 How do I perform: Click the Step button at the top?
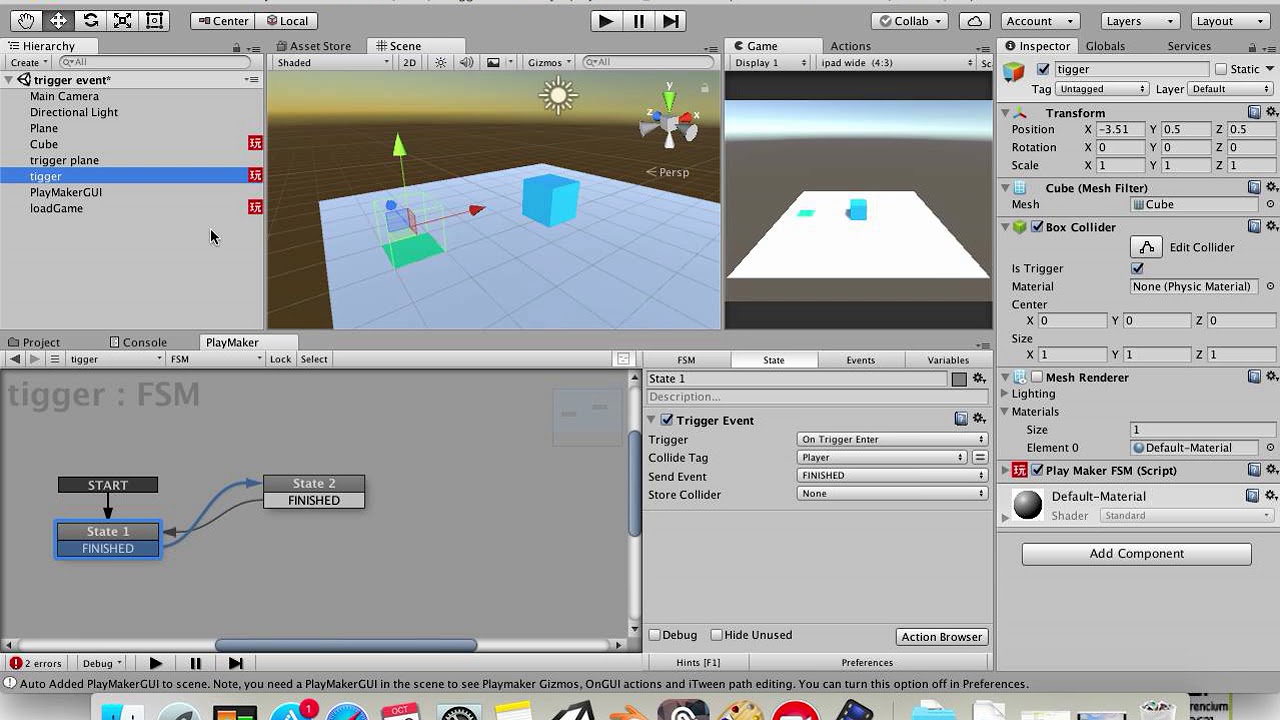coord(671,20)
